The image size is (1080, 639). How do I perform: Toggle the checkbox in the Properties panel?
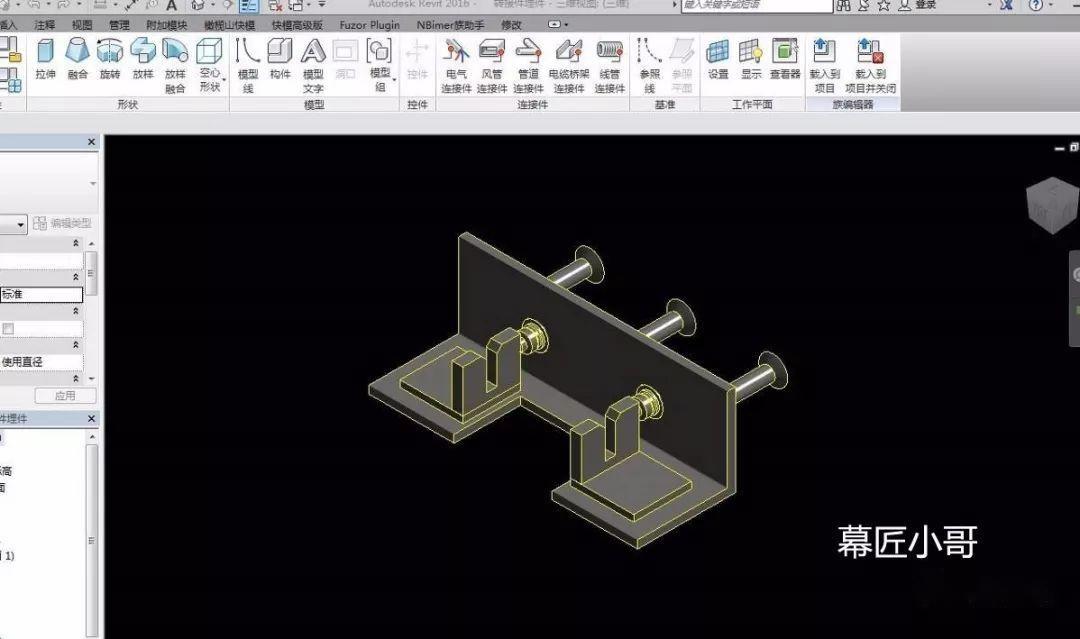click(8, 329)
